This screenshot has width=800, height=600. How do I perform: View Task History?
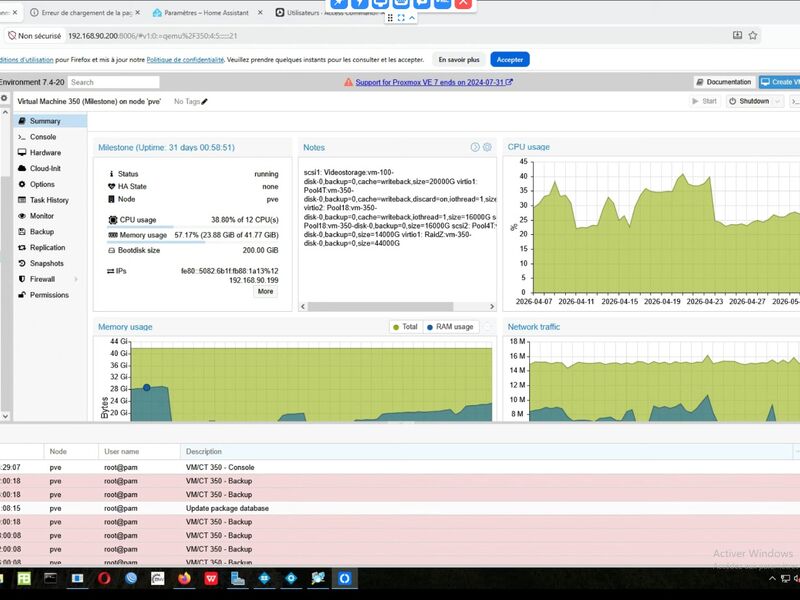[51, 200]
